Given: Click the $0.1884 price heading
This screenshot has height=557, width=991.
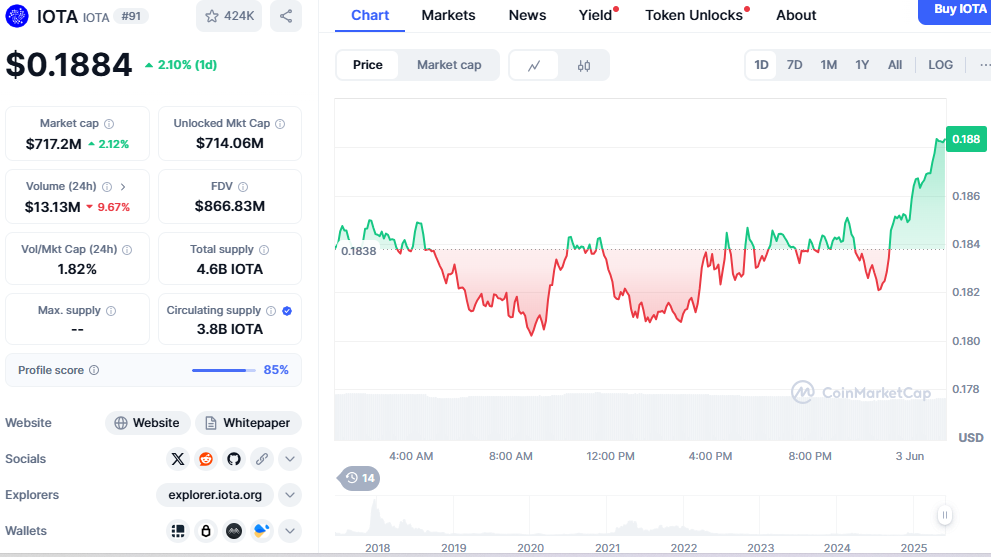Looking at the screenshot, I should (69, 64).
